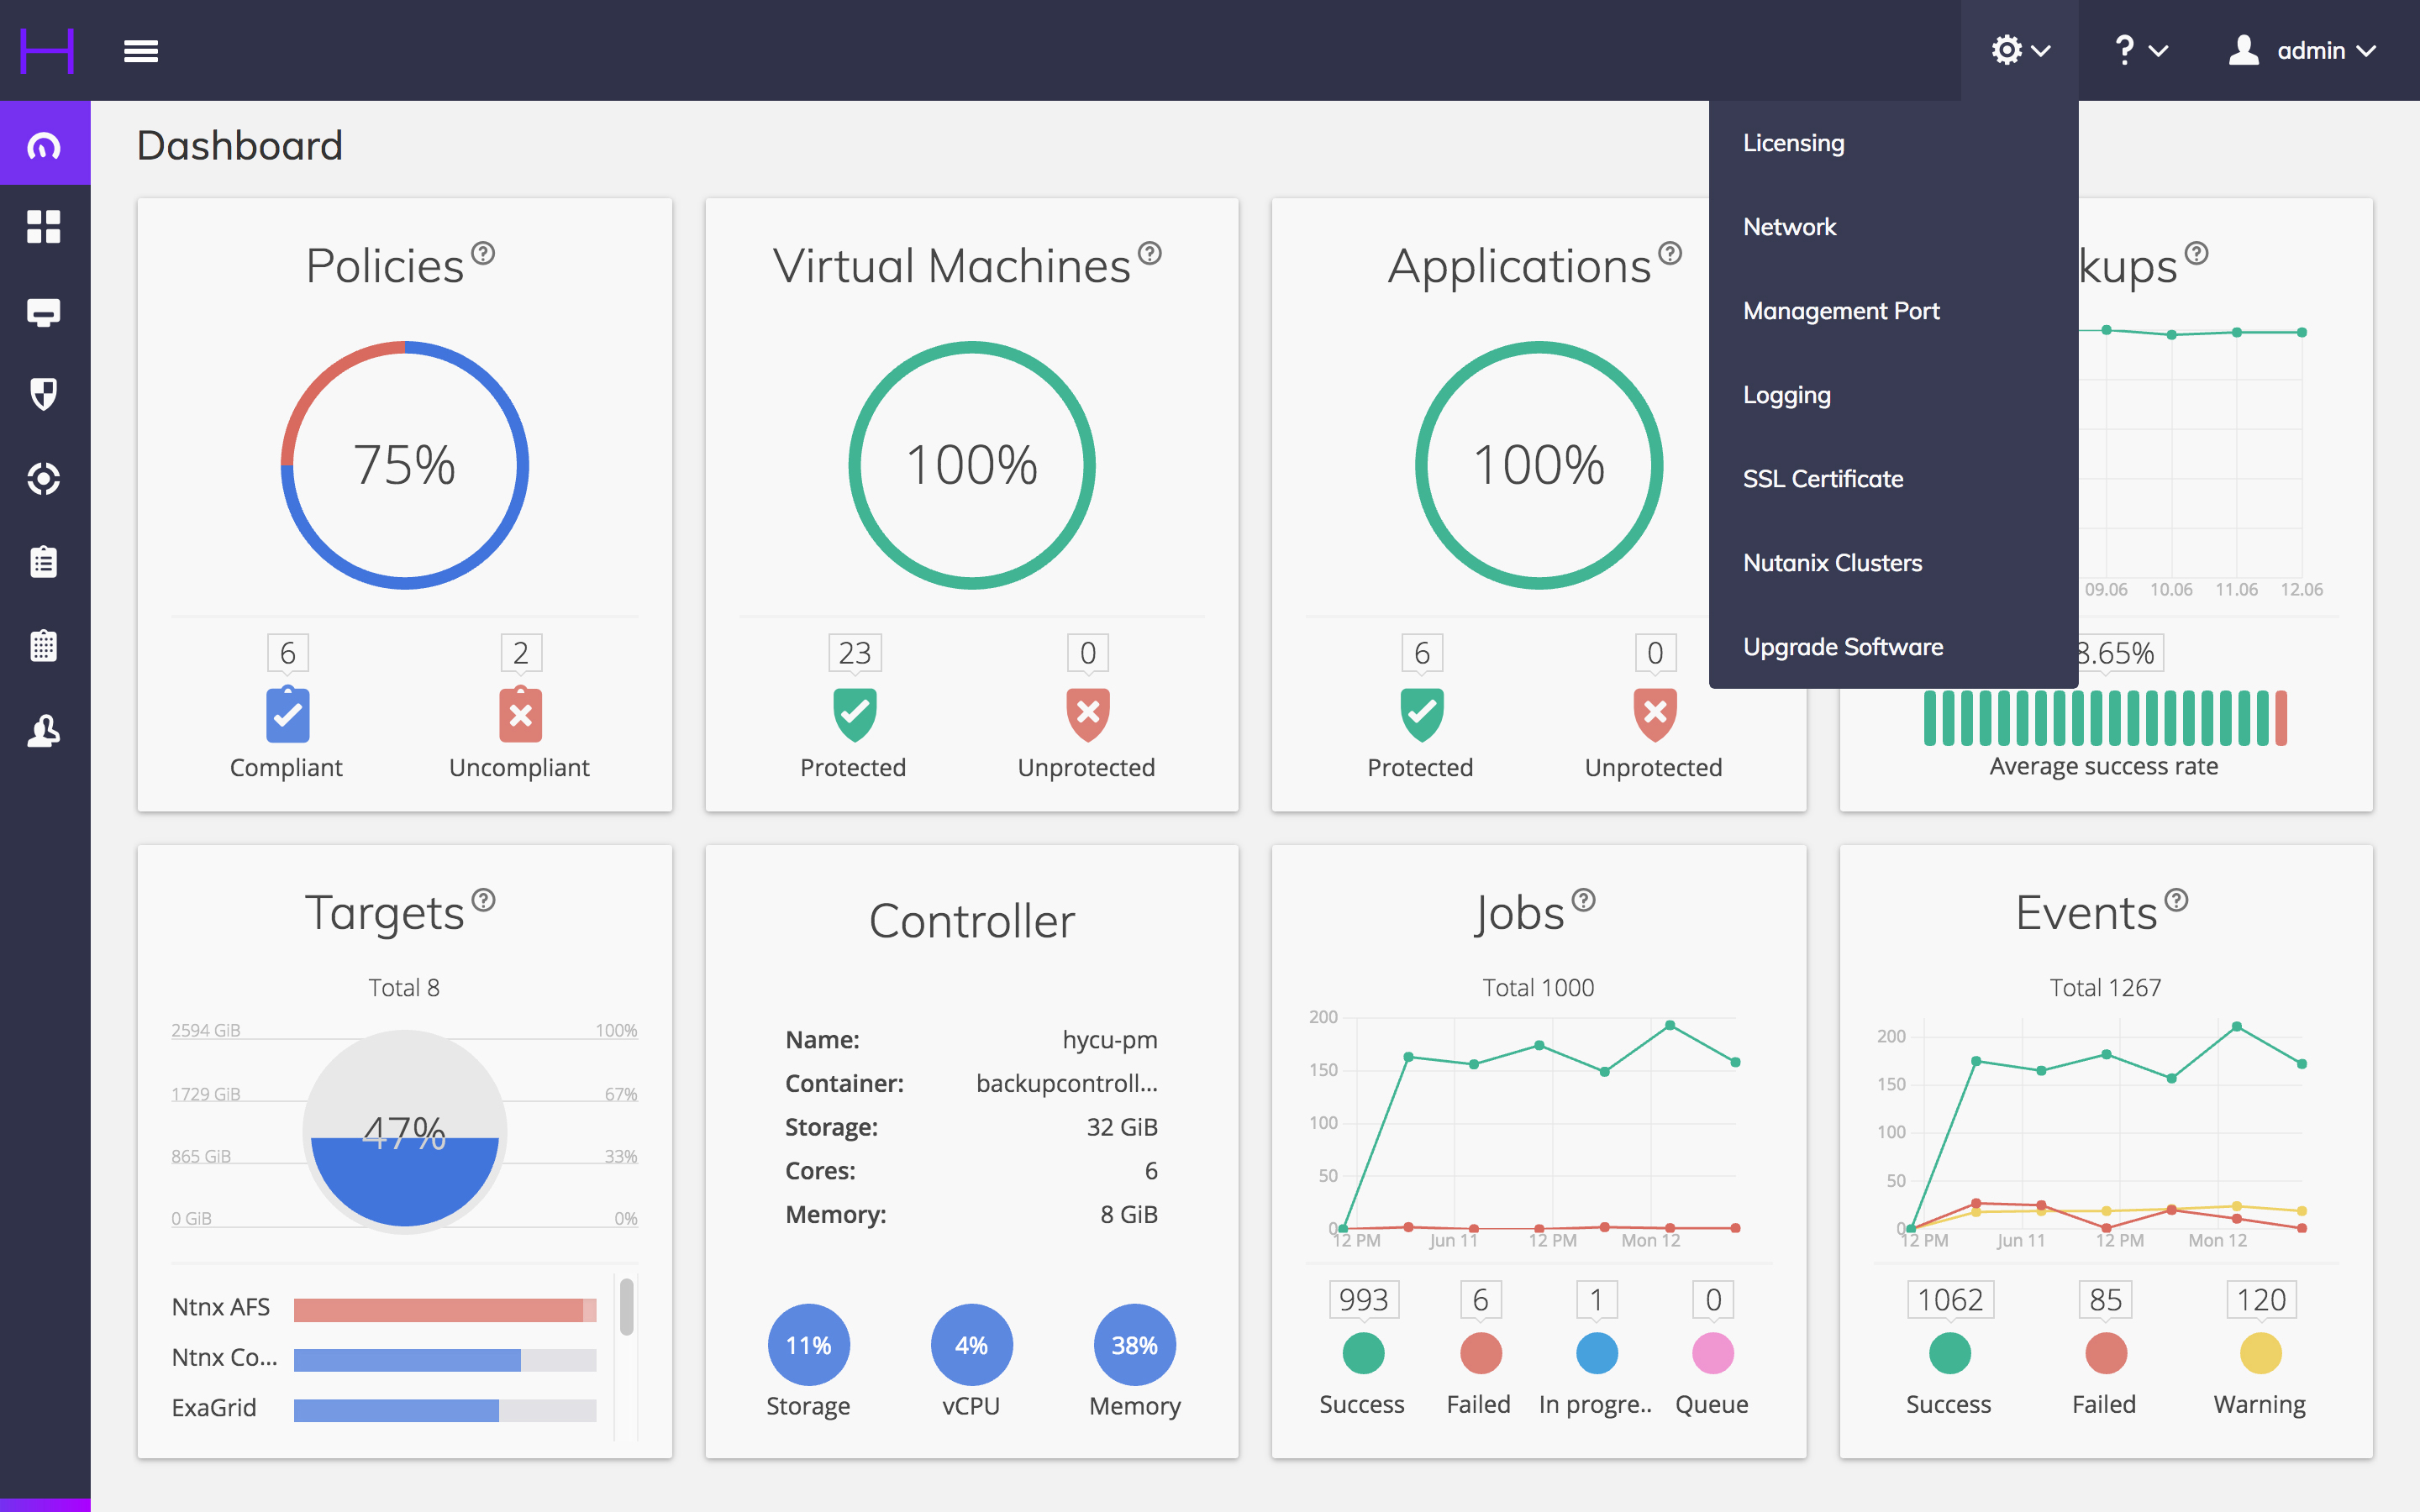Click the dashboard gauge icon in sidebar

click(44, 145)
